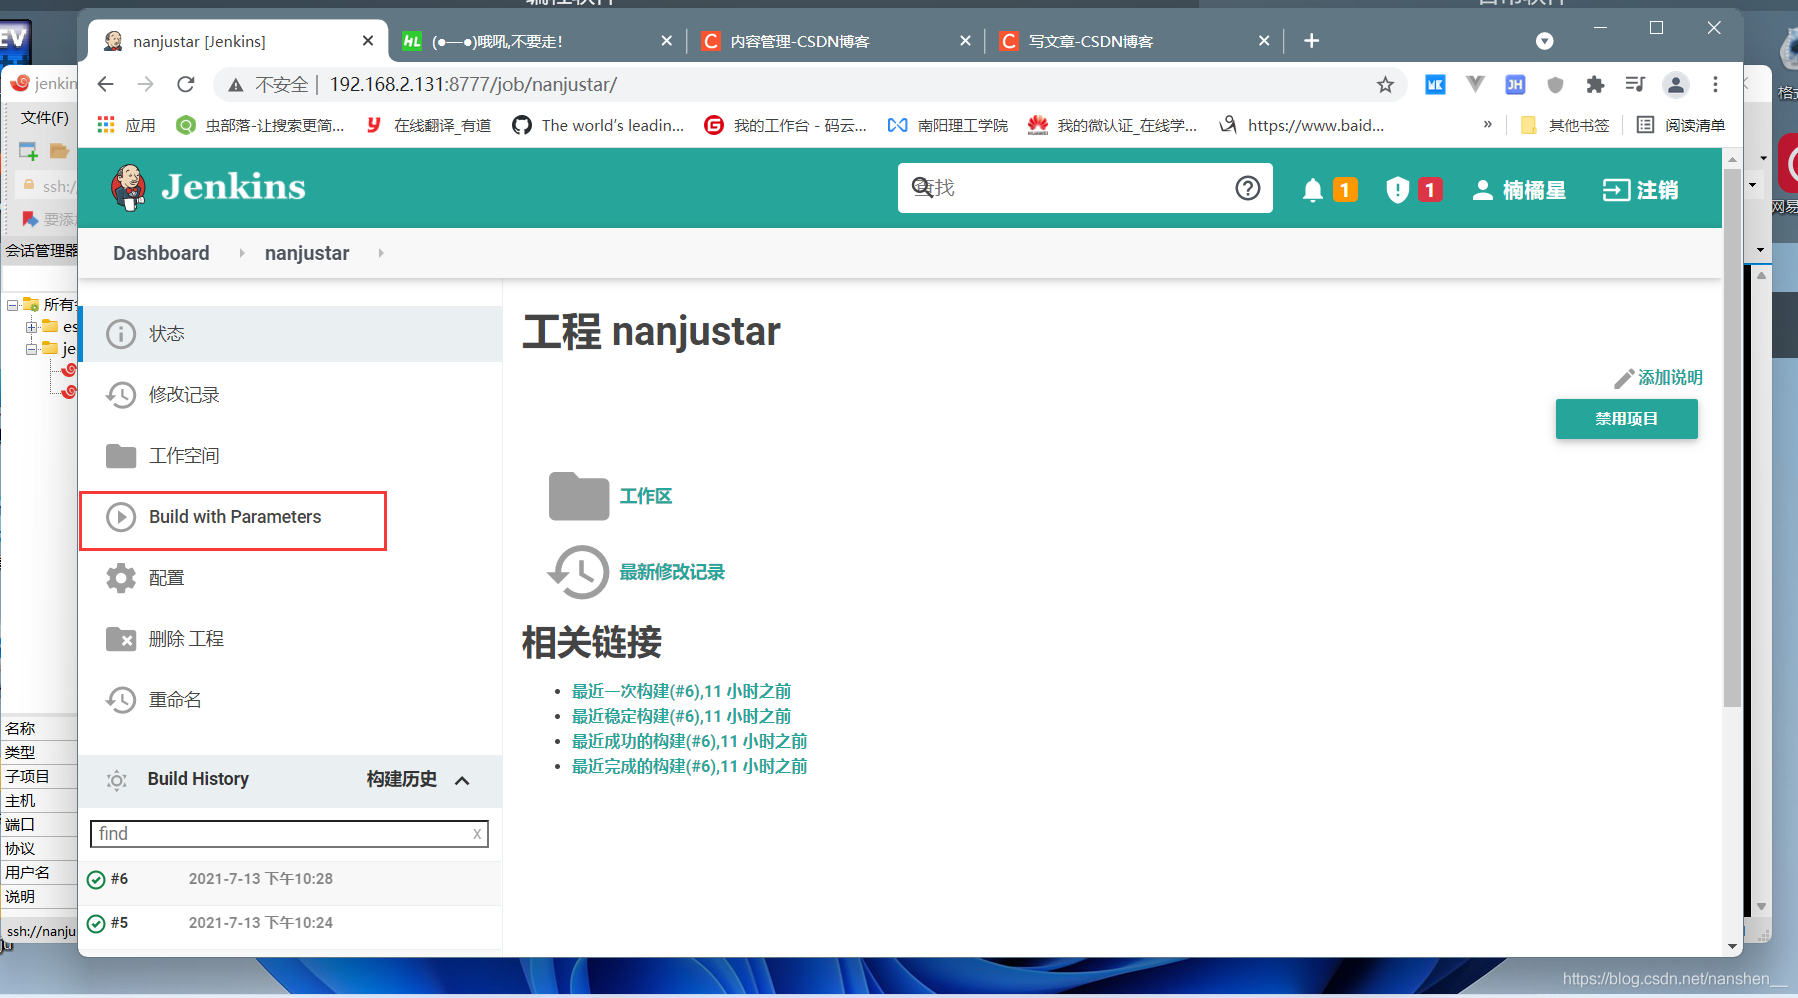Click the 删除工程 delete icon
Image resolution: width=1798 pixels, height=998 pixels.
[x=120, y=638]
